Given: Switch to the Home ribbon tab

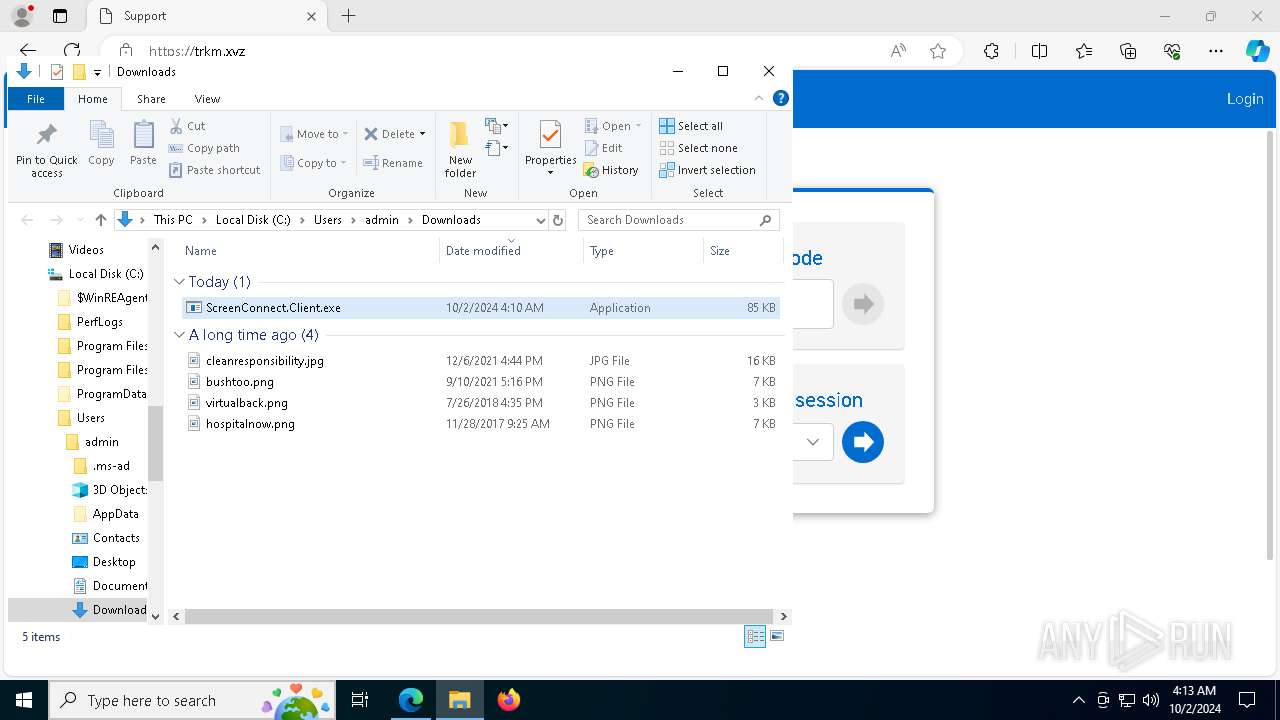Looking at the screenshot, I should click(93, 99).
